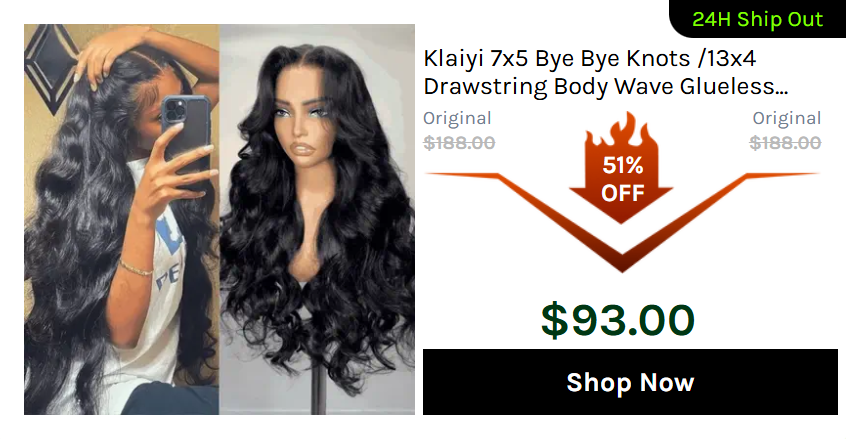
Task: Click the blue lettering on the white t-shirt
Action: pyautogui.click(x=170, y=253)
